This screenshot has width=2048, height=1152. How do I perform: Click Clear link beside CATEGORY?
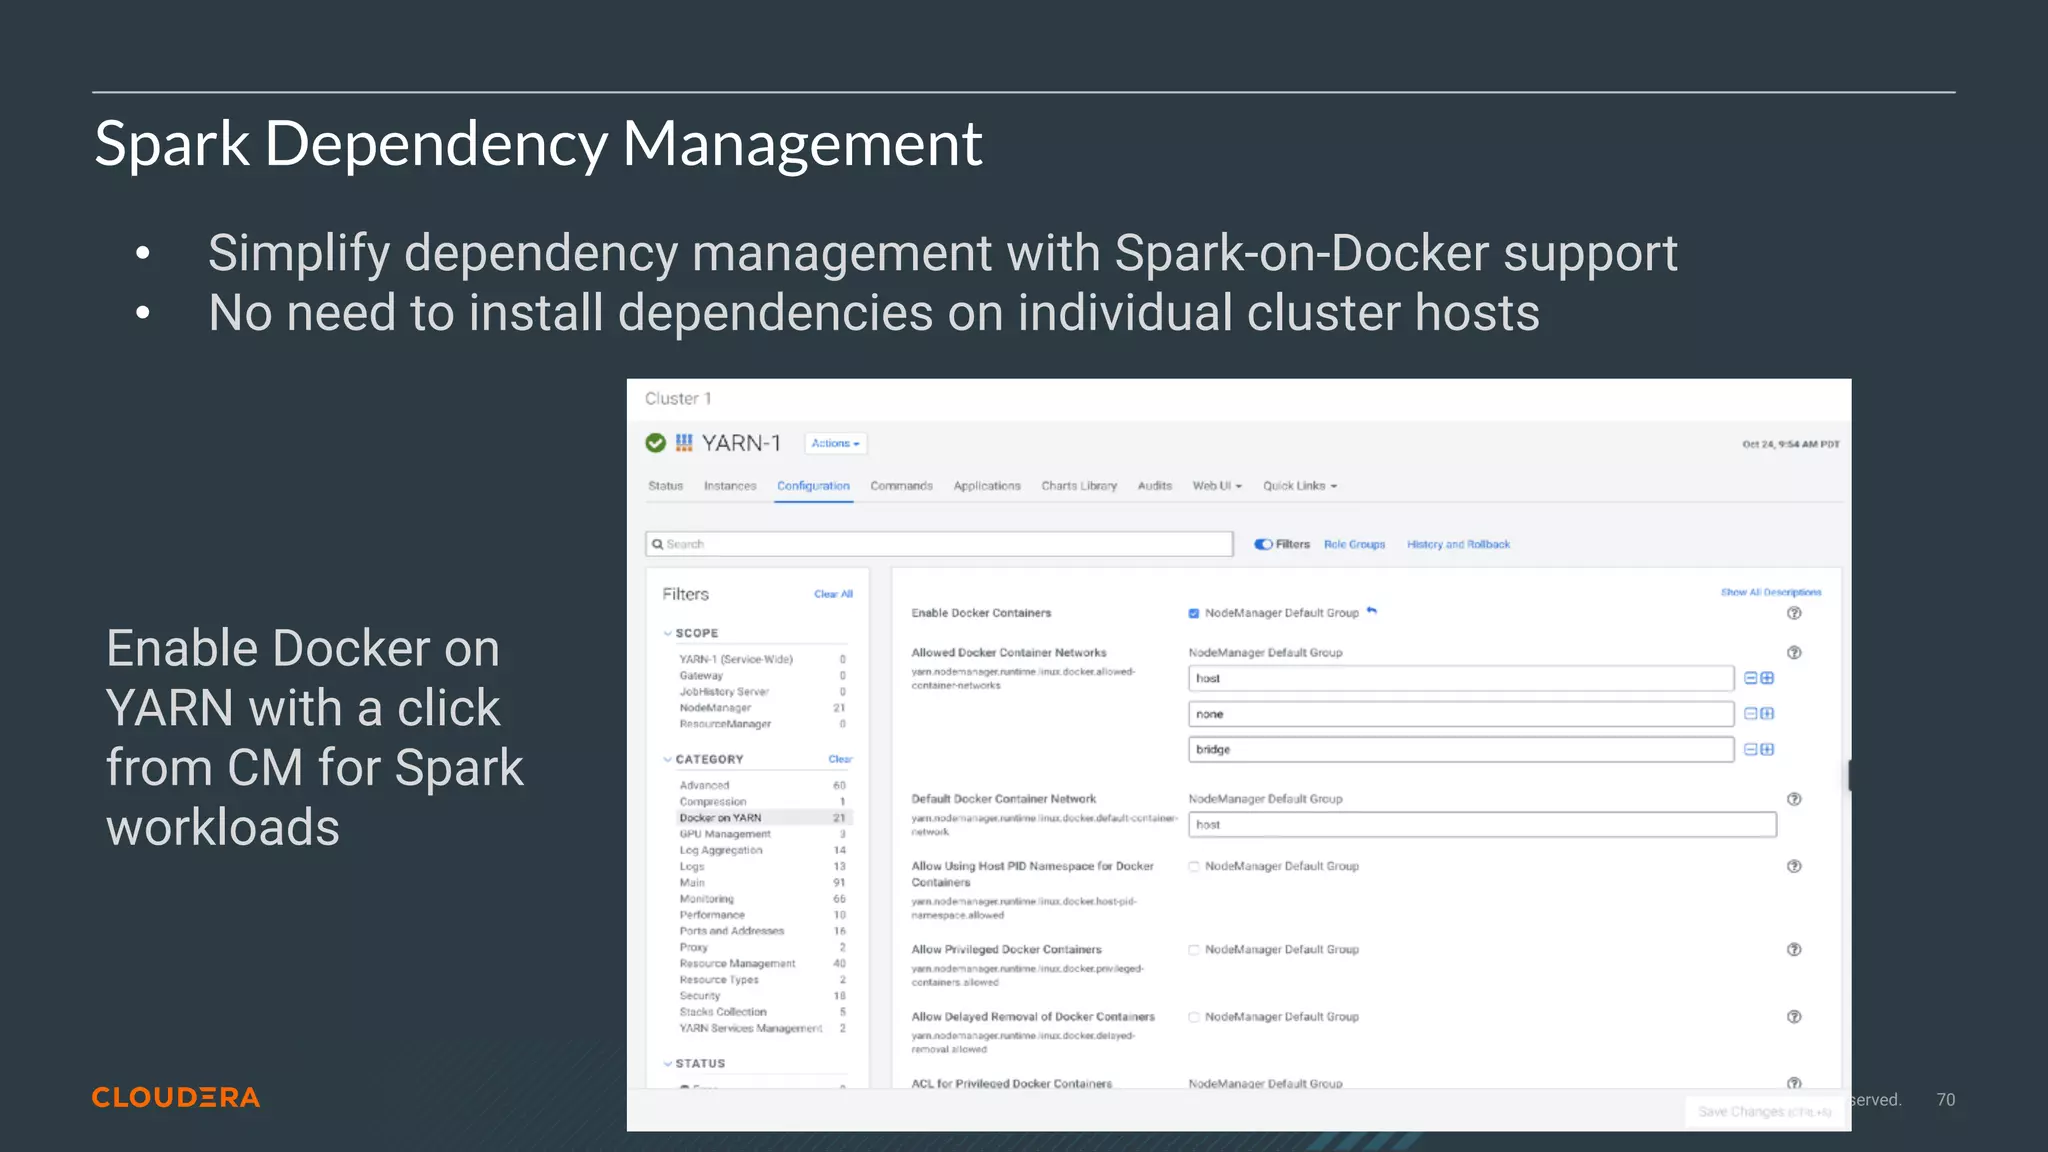pyautogui.click(x=840, y=759)
